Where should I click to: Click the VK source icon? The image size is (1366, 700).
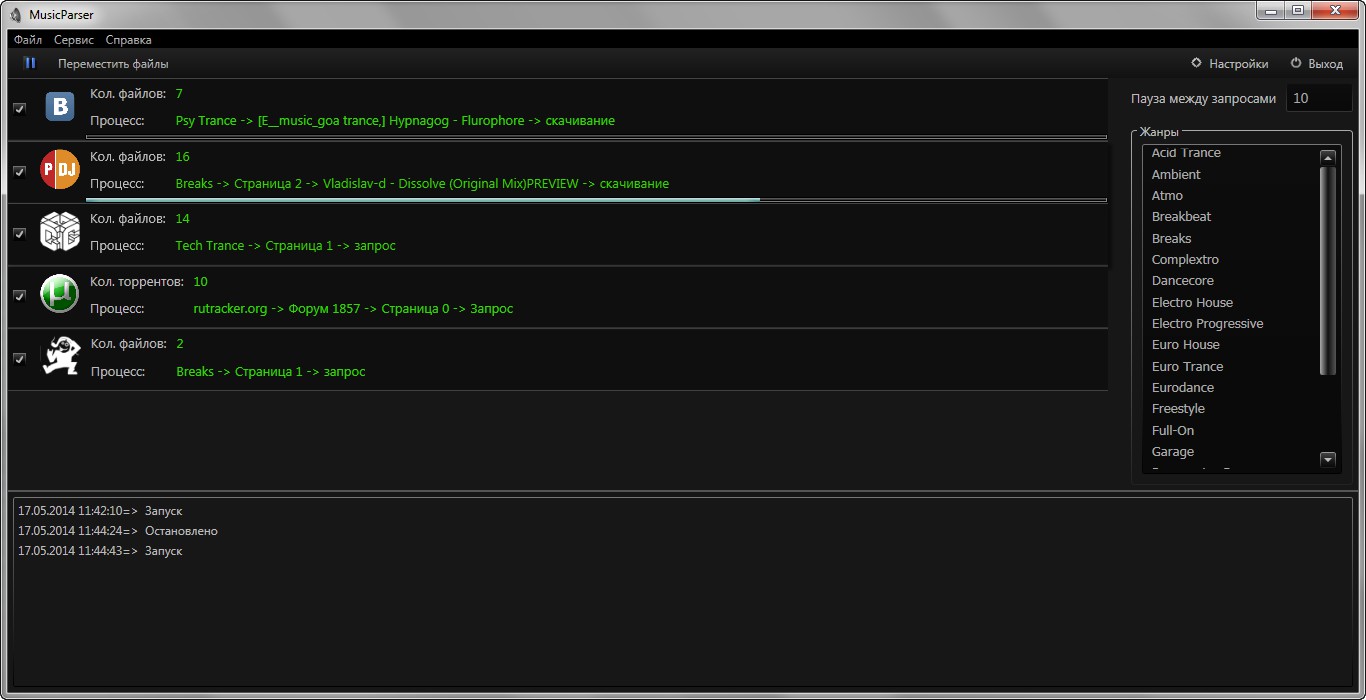60,106
